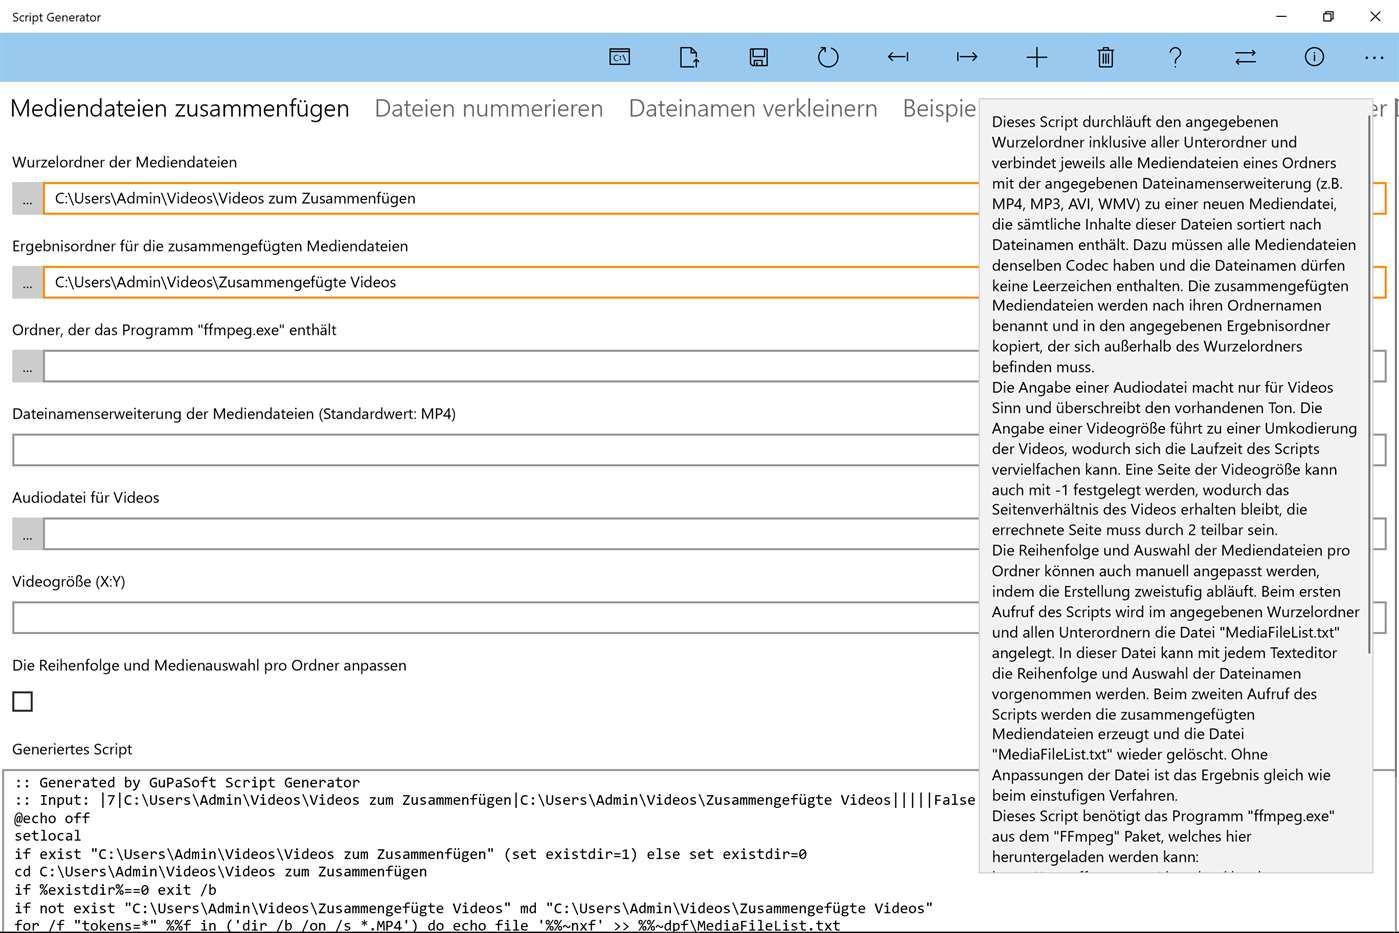
Task: Open the new document export icon
Action: (689, 57)
